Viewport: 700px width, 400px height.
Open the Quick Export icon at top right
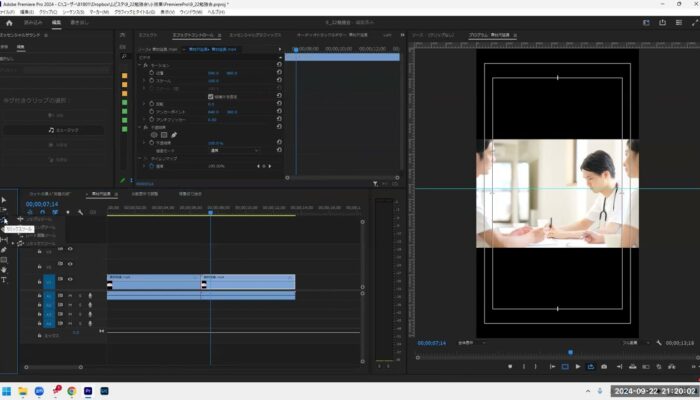662,23
